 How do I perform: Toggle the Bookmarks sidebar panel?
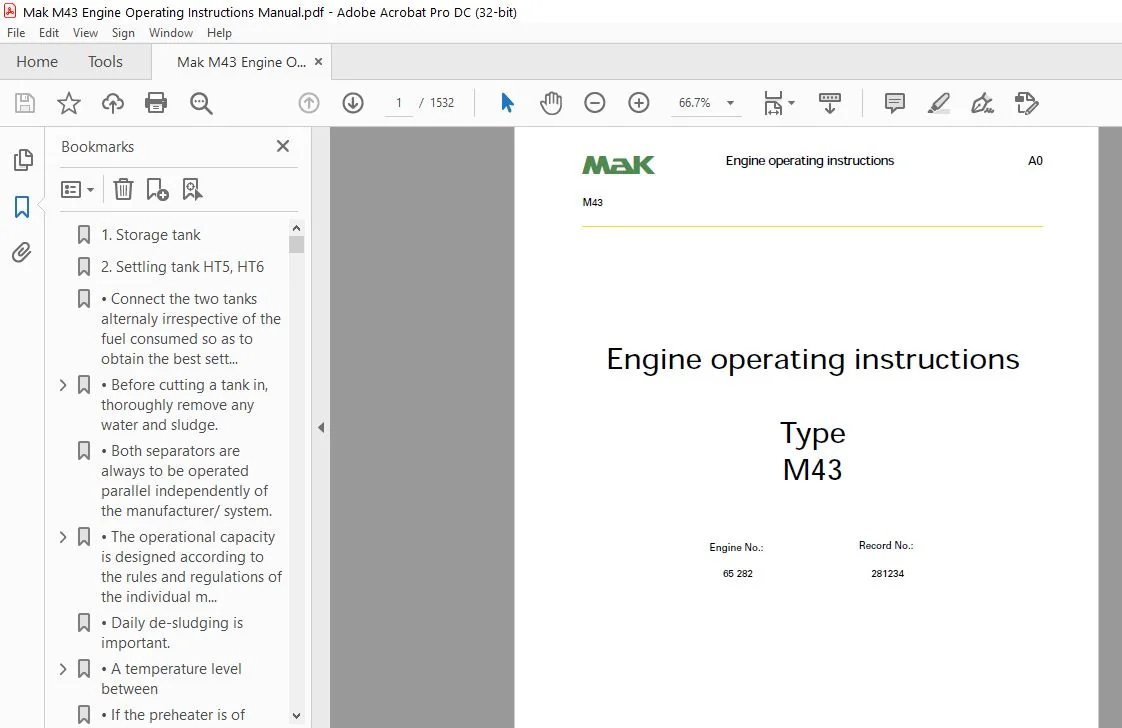coord(22,207)
